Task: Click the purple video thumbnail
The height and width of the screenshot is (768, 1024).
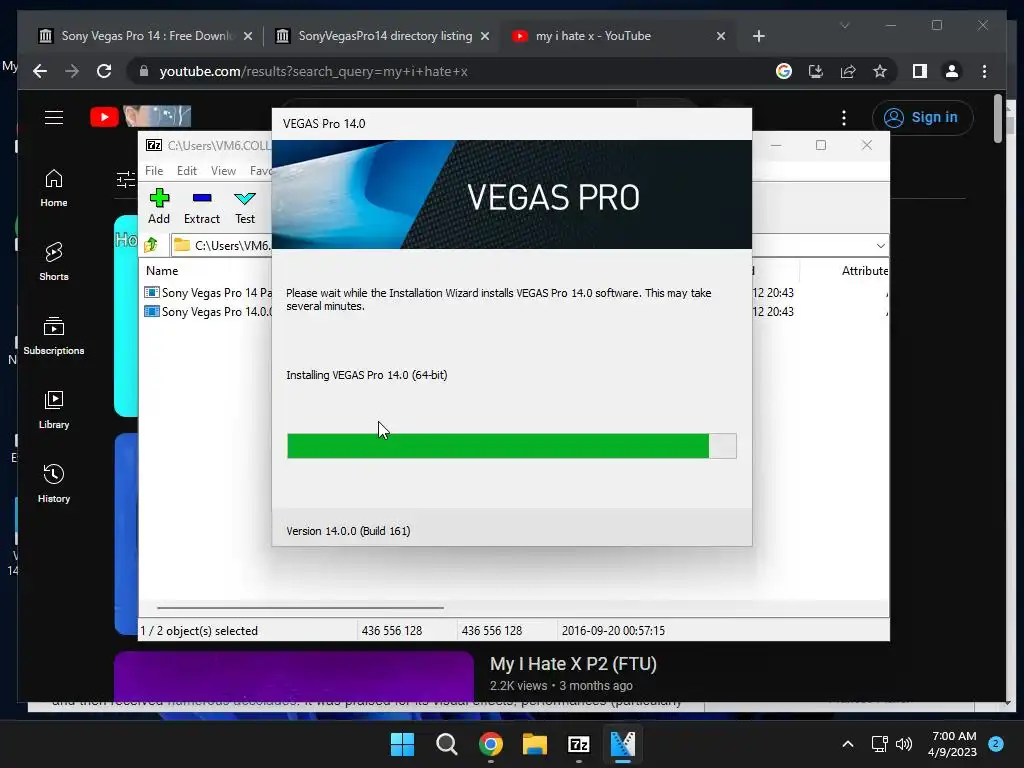Action: point(294,677)
